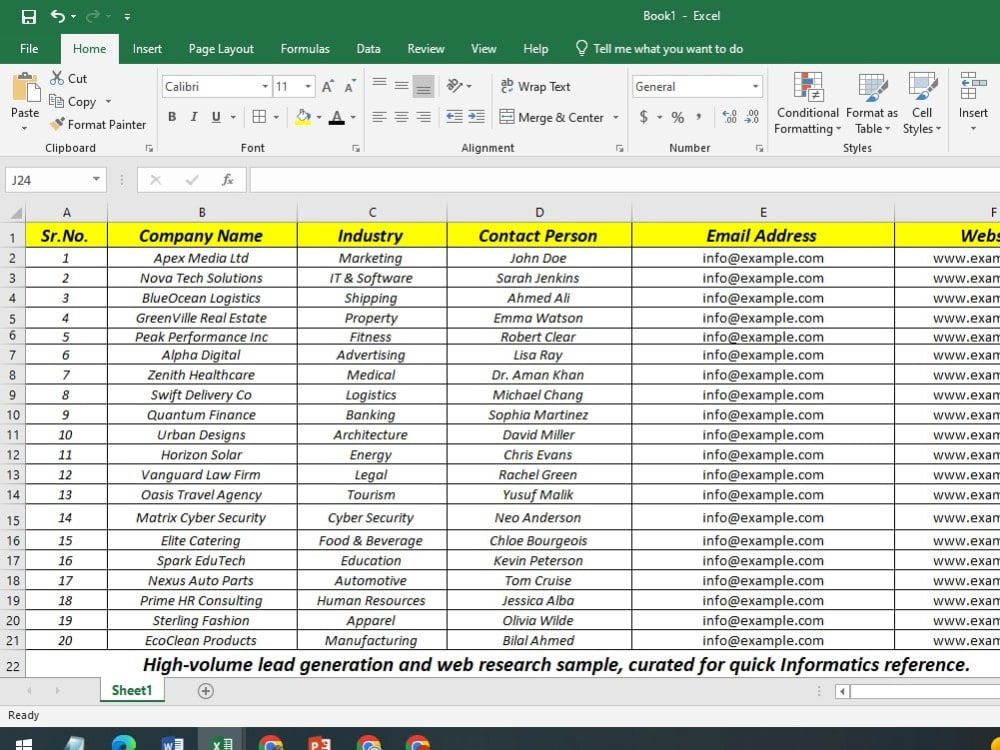Increase font size with large A icon
The image size is (1000, 750).
(x=328, y=87)
